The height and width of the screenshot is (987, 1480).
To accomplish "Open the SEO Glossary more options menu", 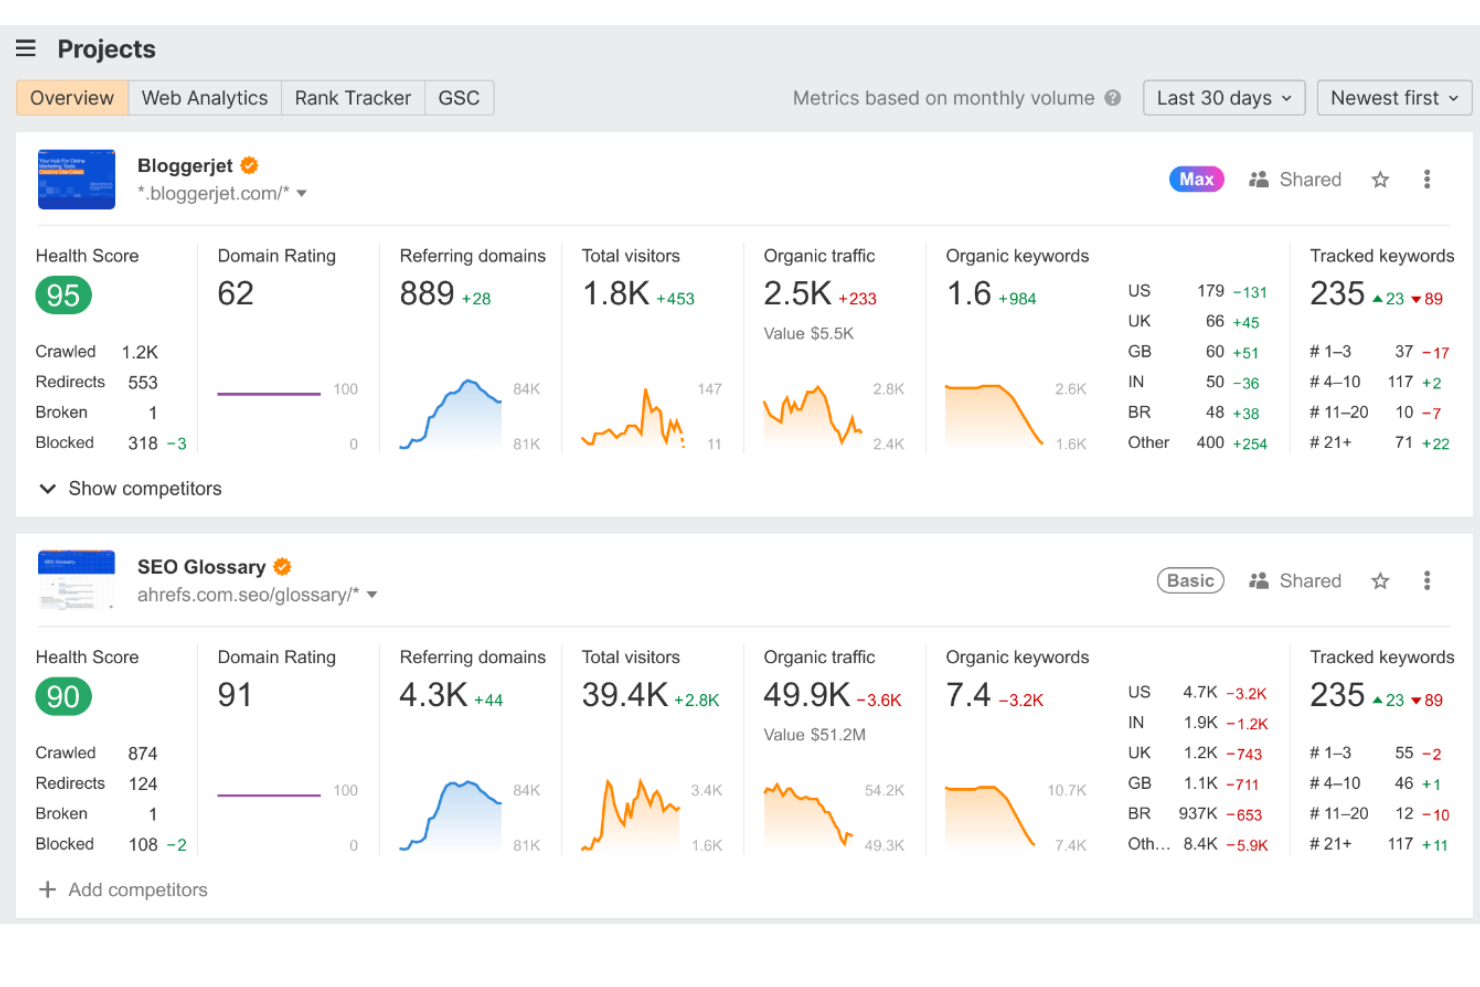I will (1427, 581).
